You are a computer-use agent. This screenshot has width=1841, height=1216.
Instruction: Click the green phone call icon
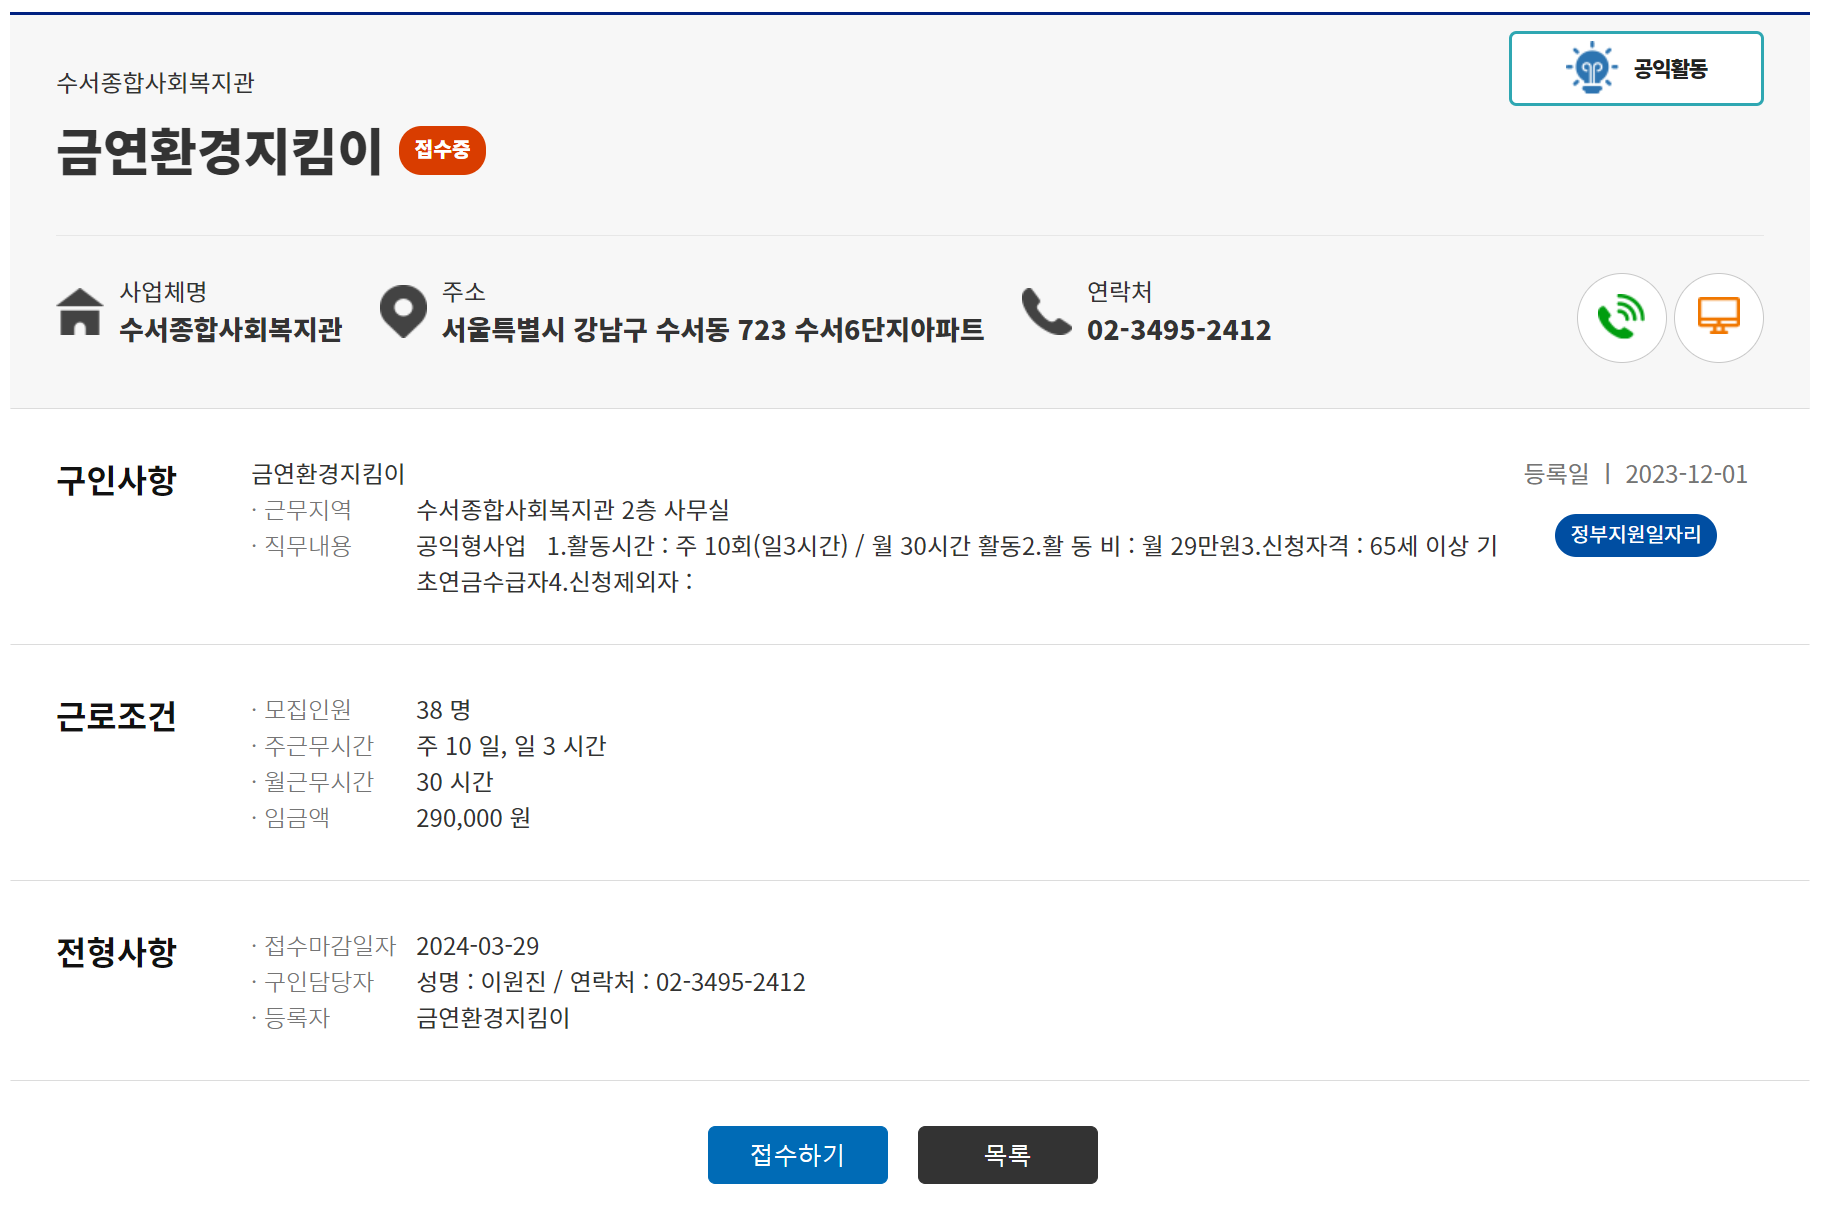point(1621,317)
